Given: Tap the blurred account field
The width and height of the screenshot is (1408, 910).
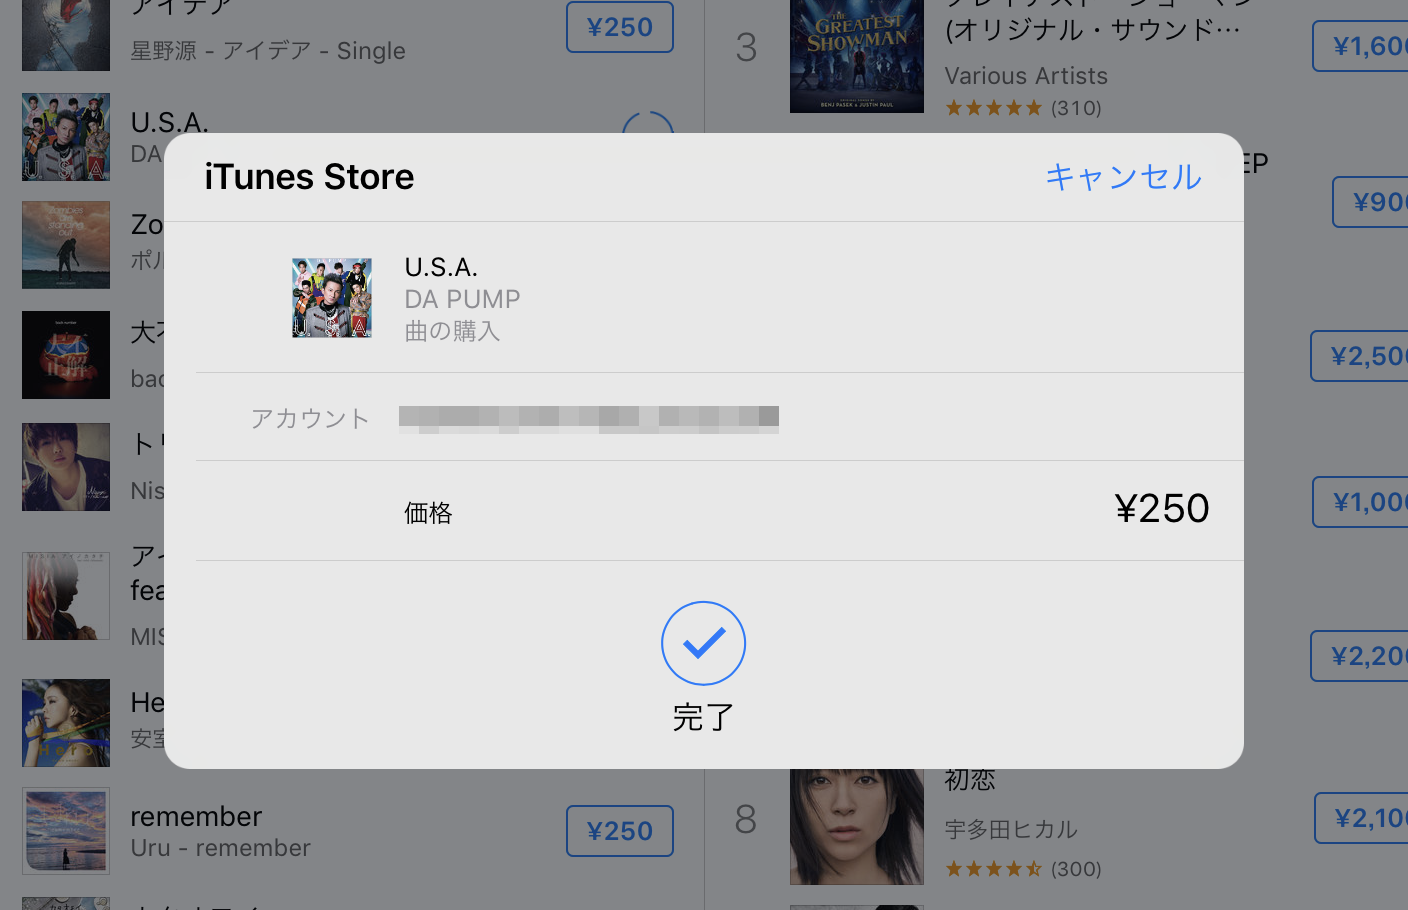Looking at the screenshot, I should [588, 418].
